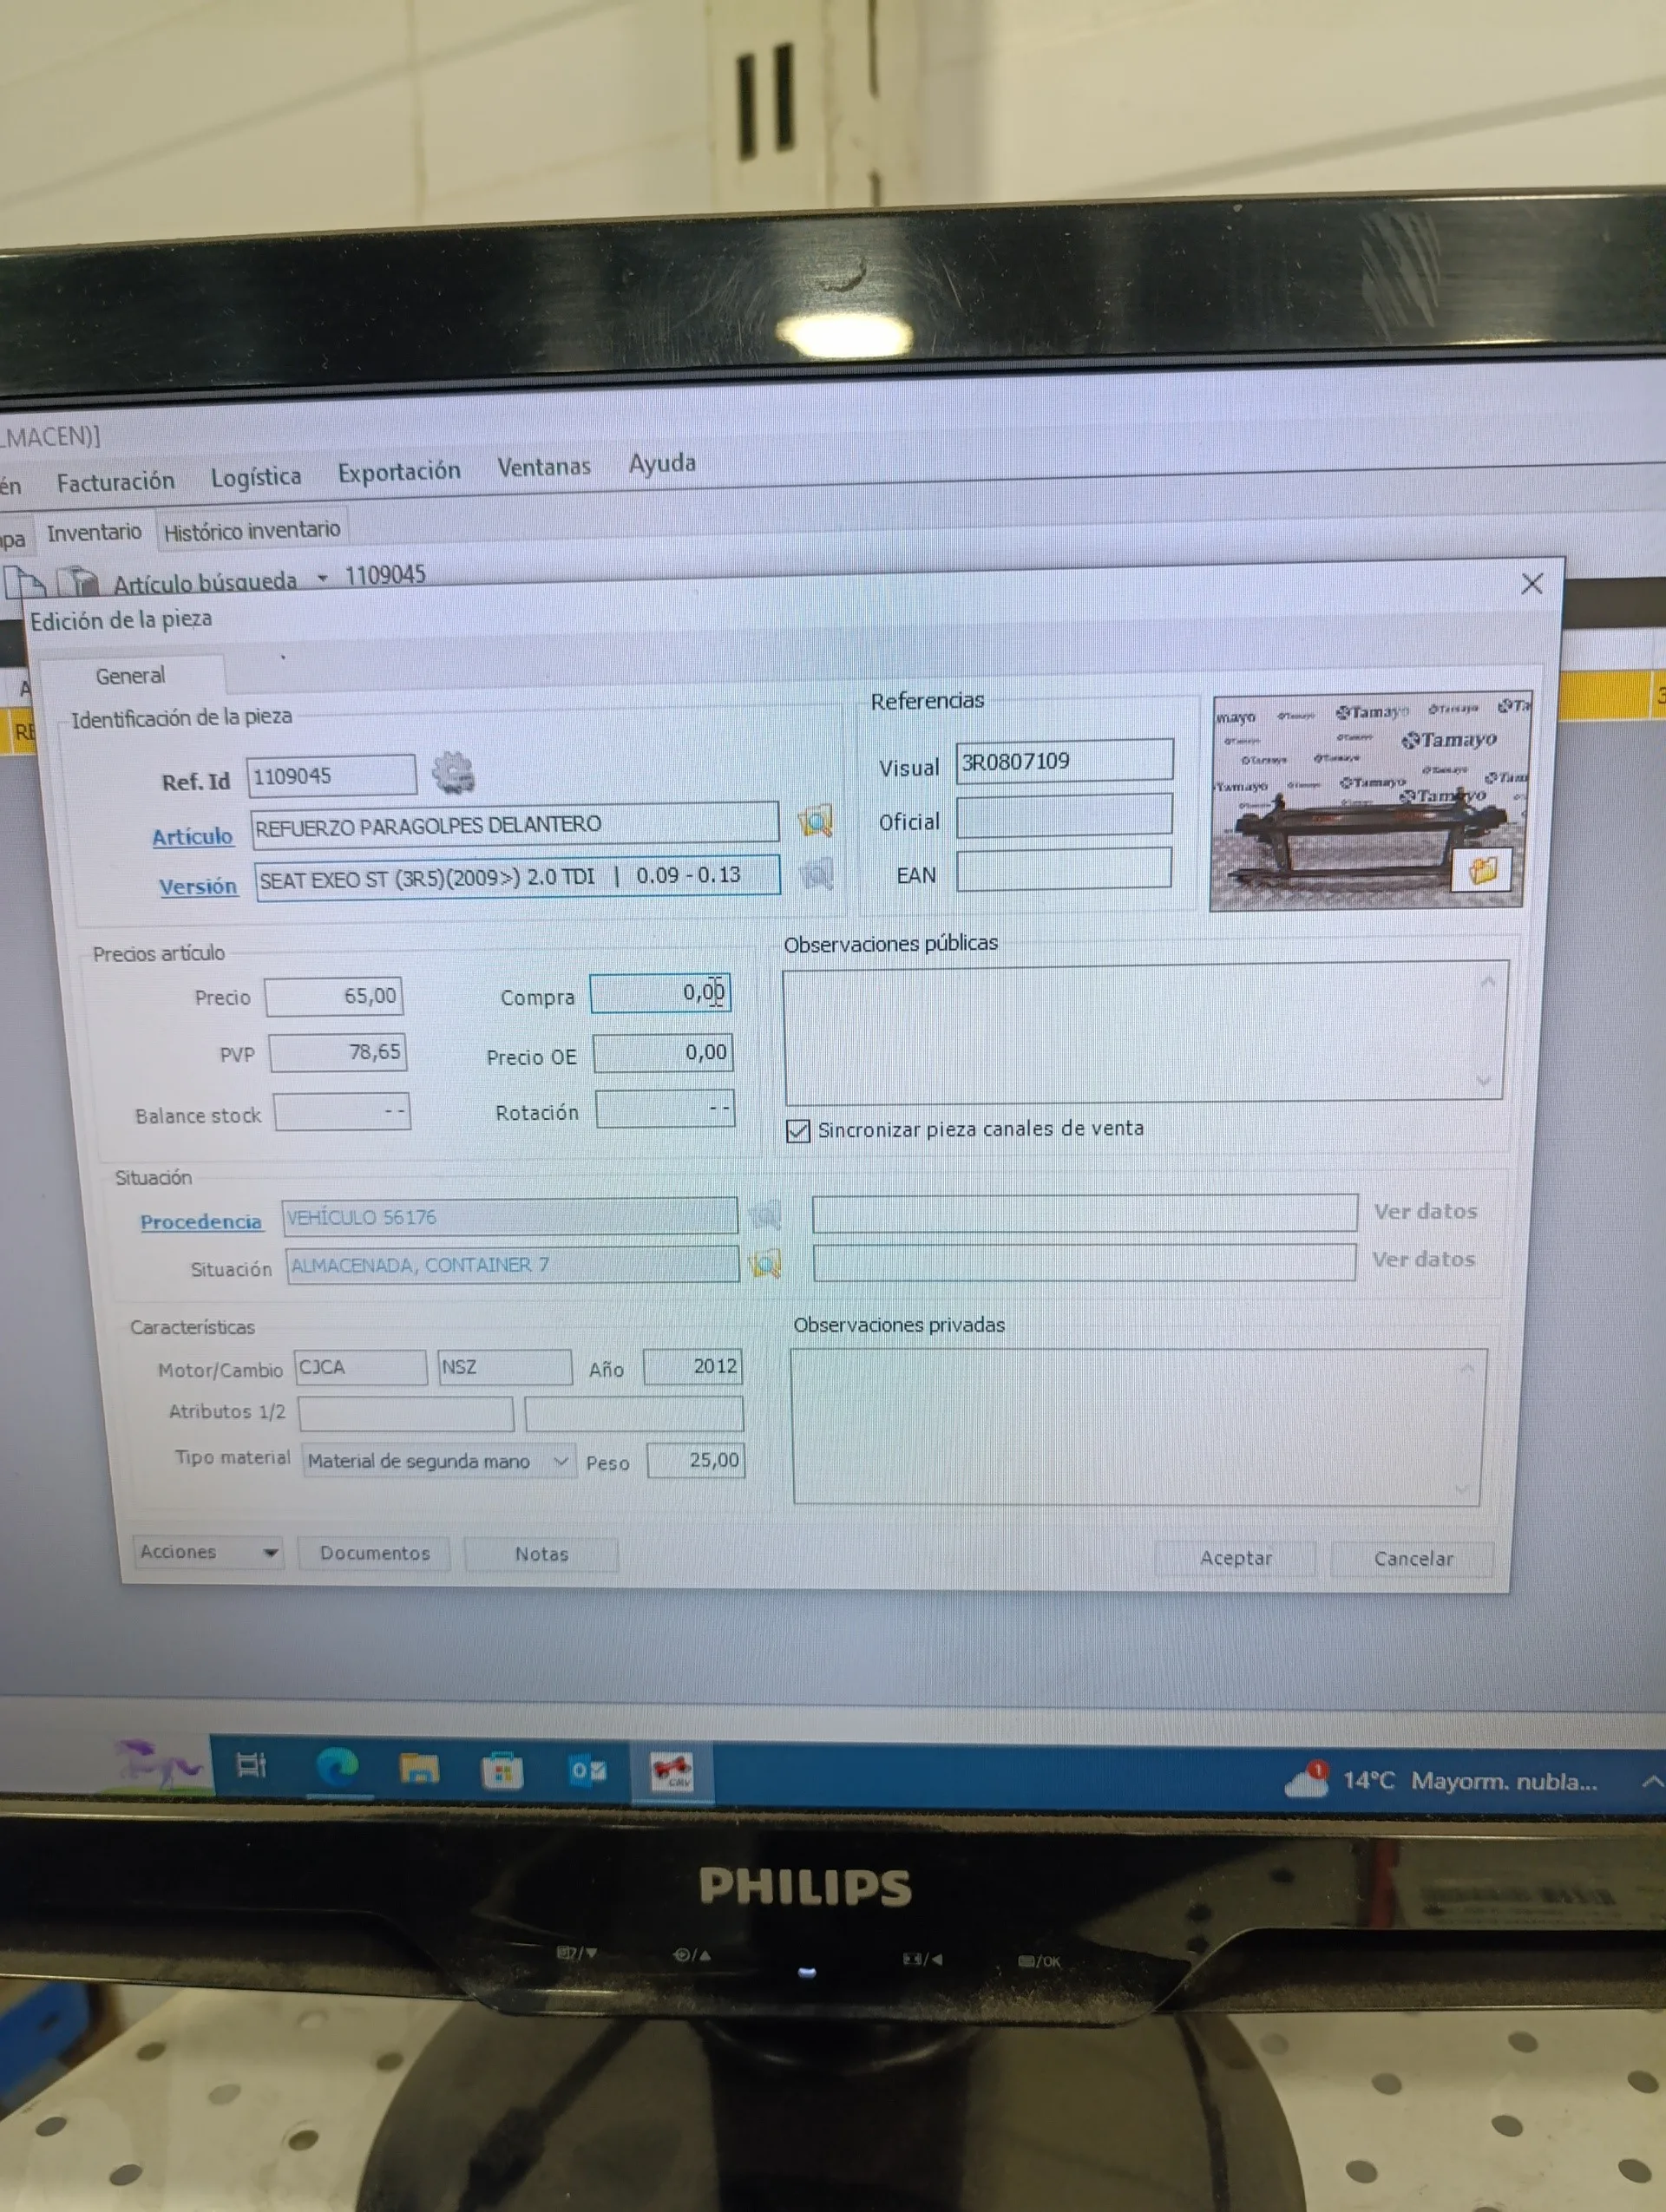
Task: Click the new document icon in the toolbar
Action: (x=26, y=581)
